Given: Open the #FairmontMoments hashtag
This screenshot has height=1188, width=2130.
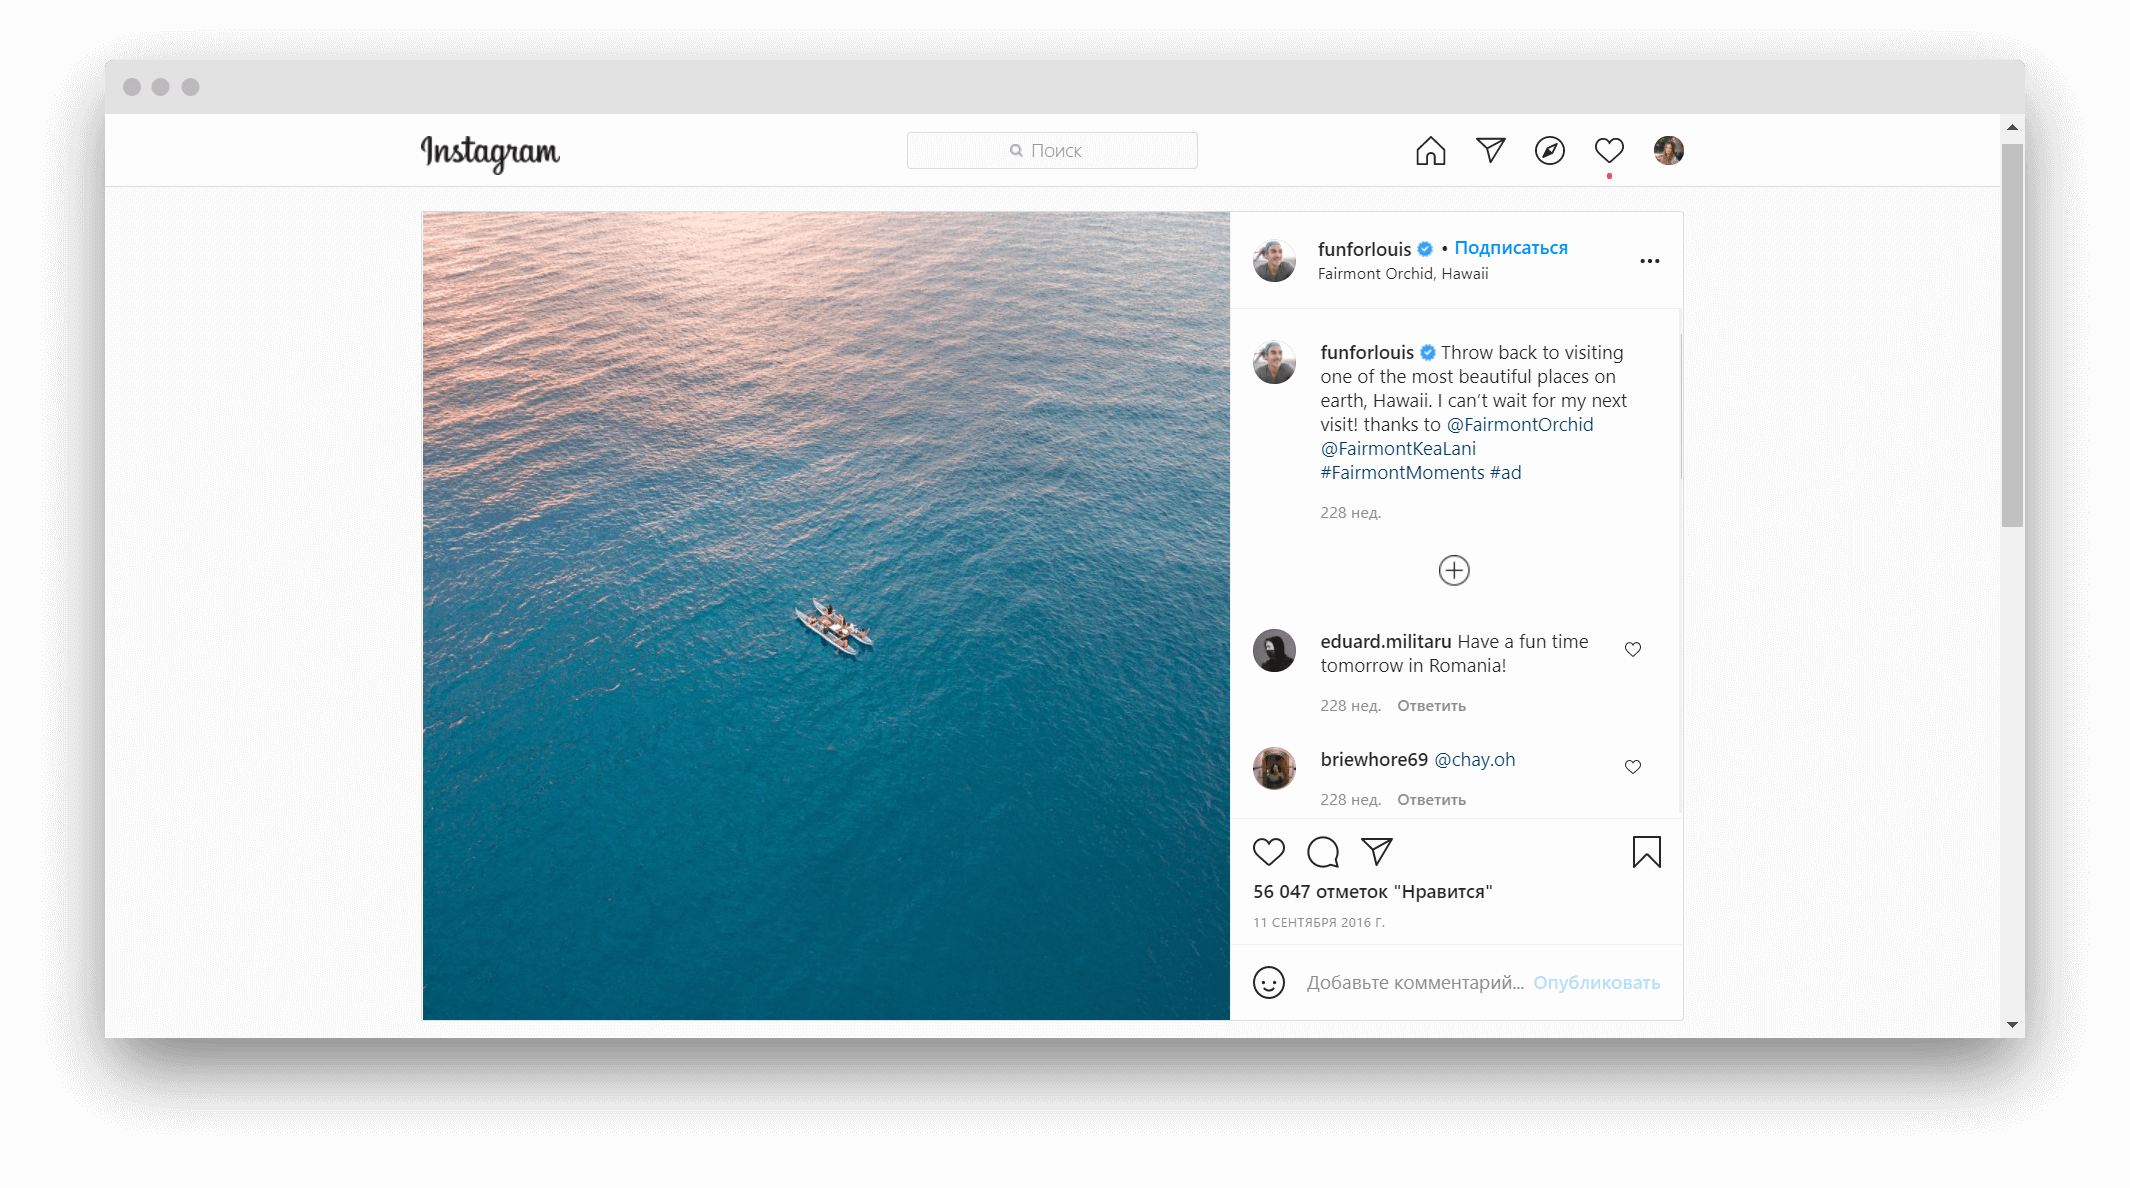Looking at the screenshot, I should pos(1401,473).
